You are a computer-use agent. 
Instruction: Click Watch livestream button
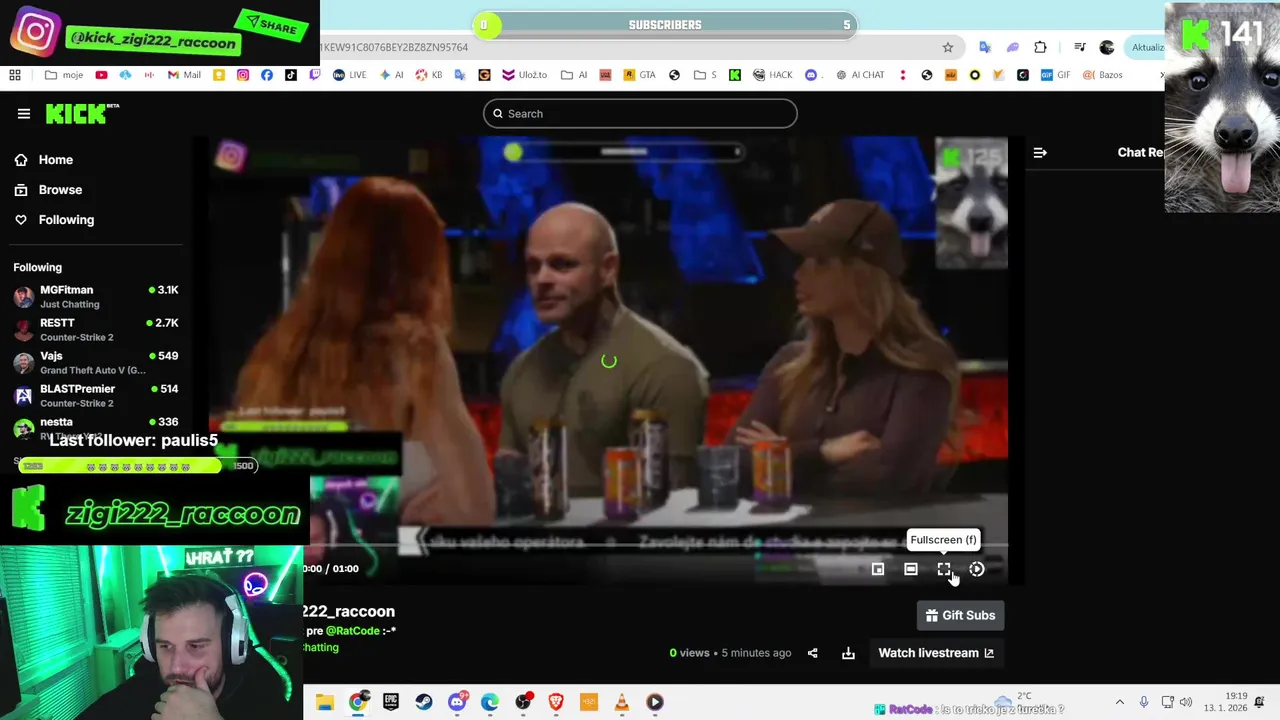point(936,653)
